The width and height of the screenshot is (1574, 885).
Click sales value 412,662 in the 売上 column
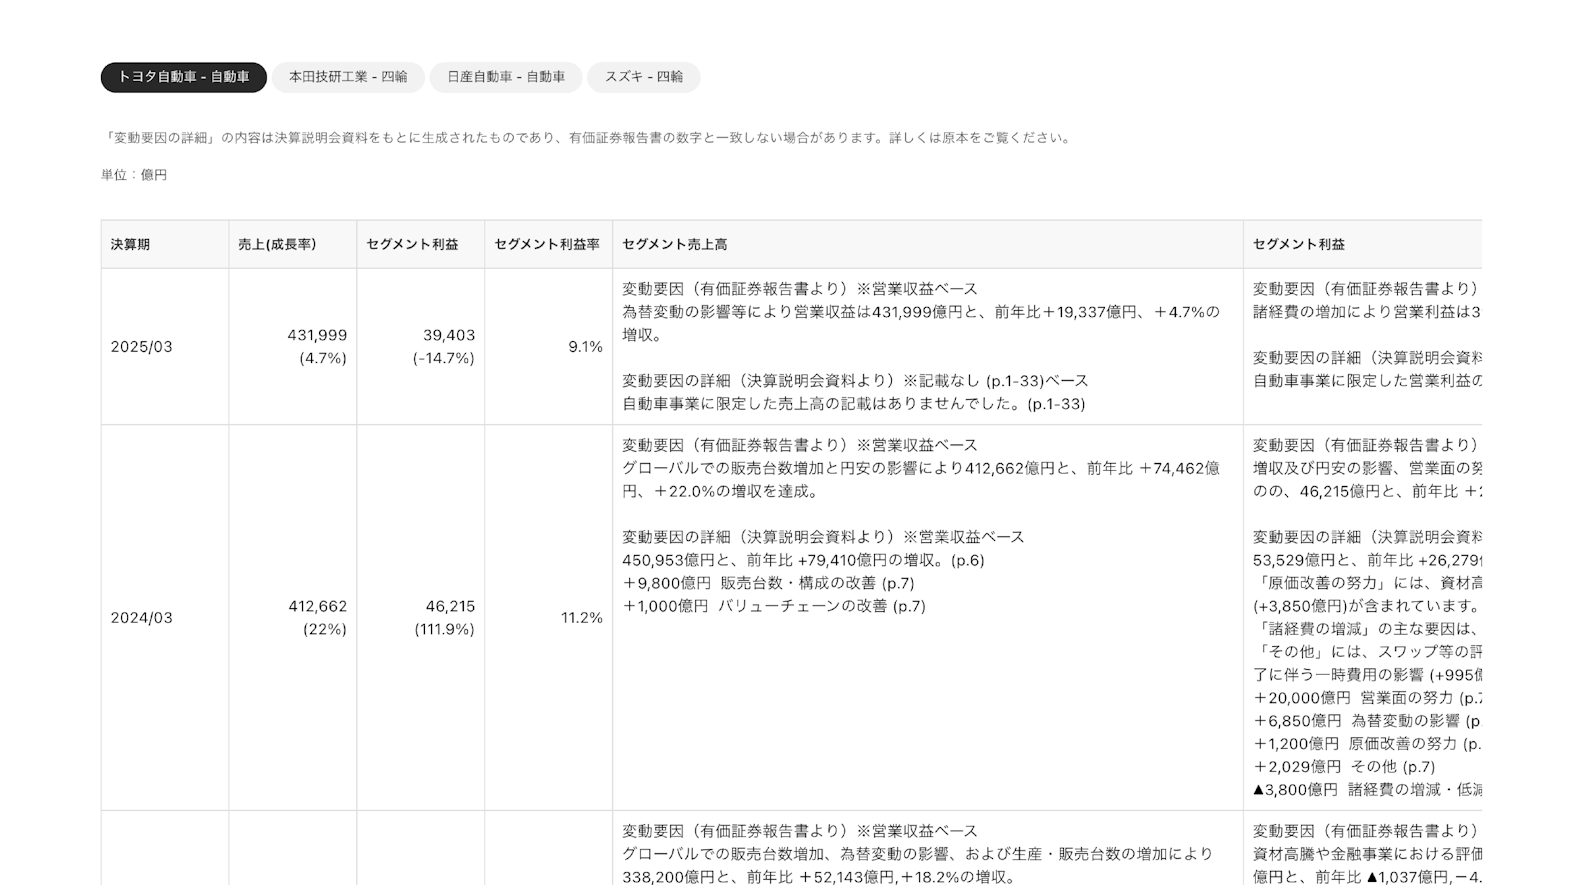317,606
